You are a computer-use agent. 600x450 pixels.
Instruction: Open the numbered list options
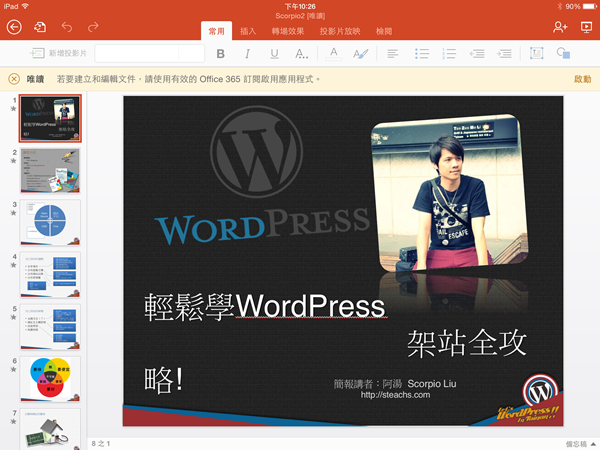[450, 53]
